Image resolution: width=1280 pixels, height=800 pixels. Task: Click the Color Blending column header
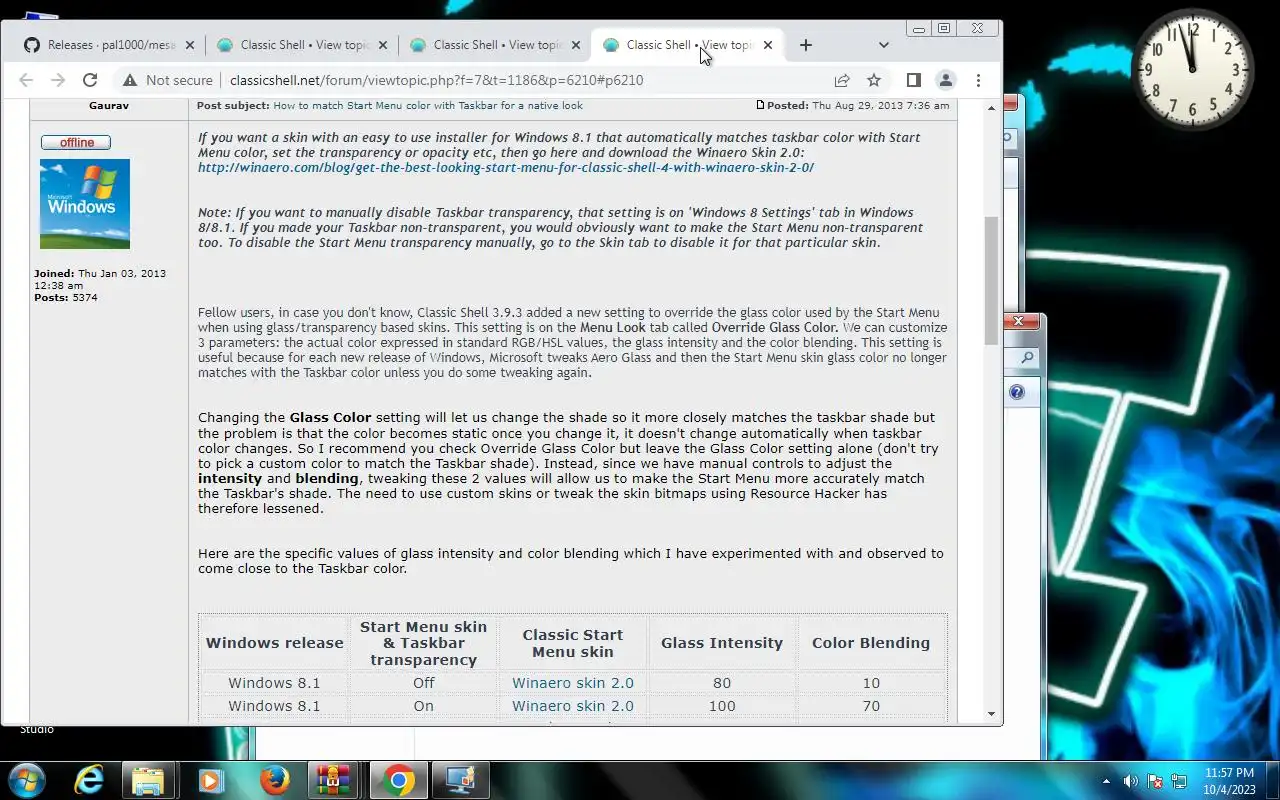point(871,643)
